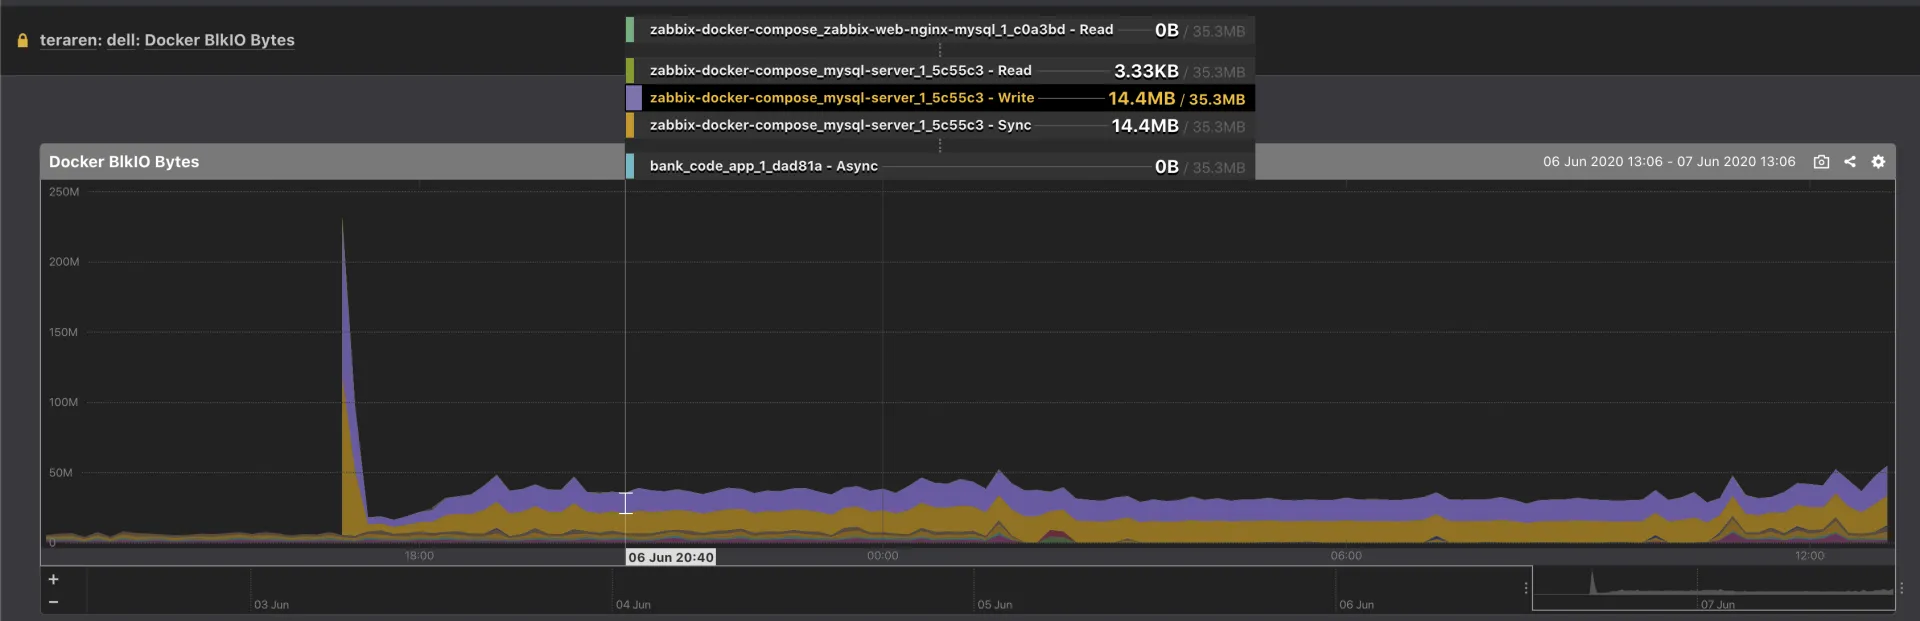Zoom out with the minus icon
Viewport: 1920px width, 621px height.
click(54, 602)
